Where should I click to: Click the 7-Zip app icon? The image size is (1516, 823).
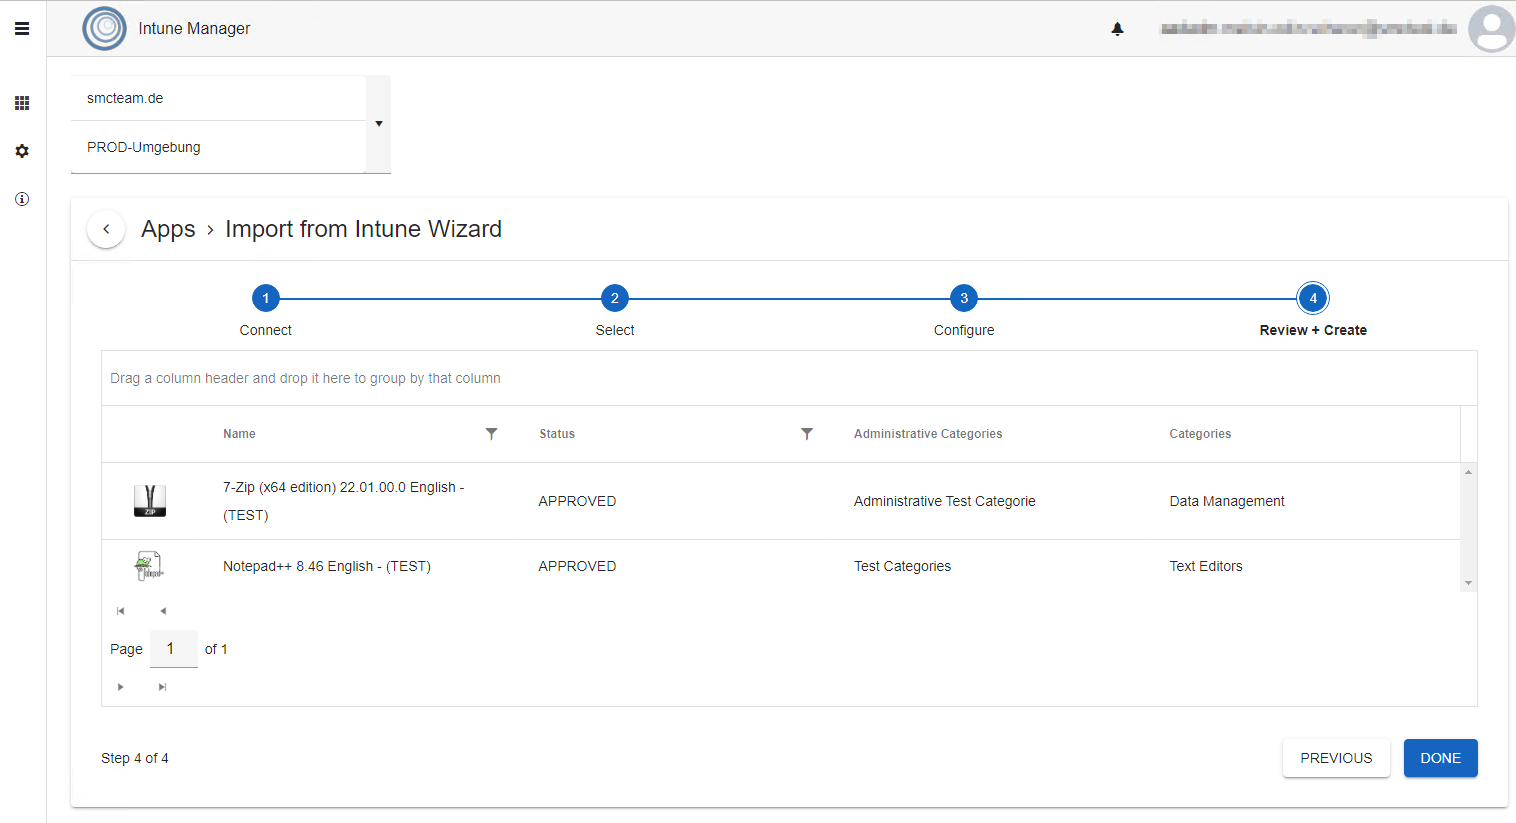pos(150,501)
